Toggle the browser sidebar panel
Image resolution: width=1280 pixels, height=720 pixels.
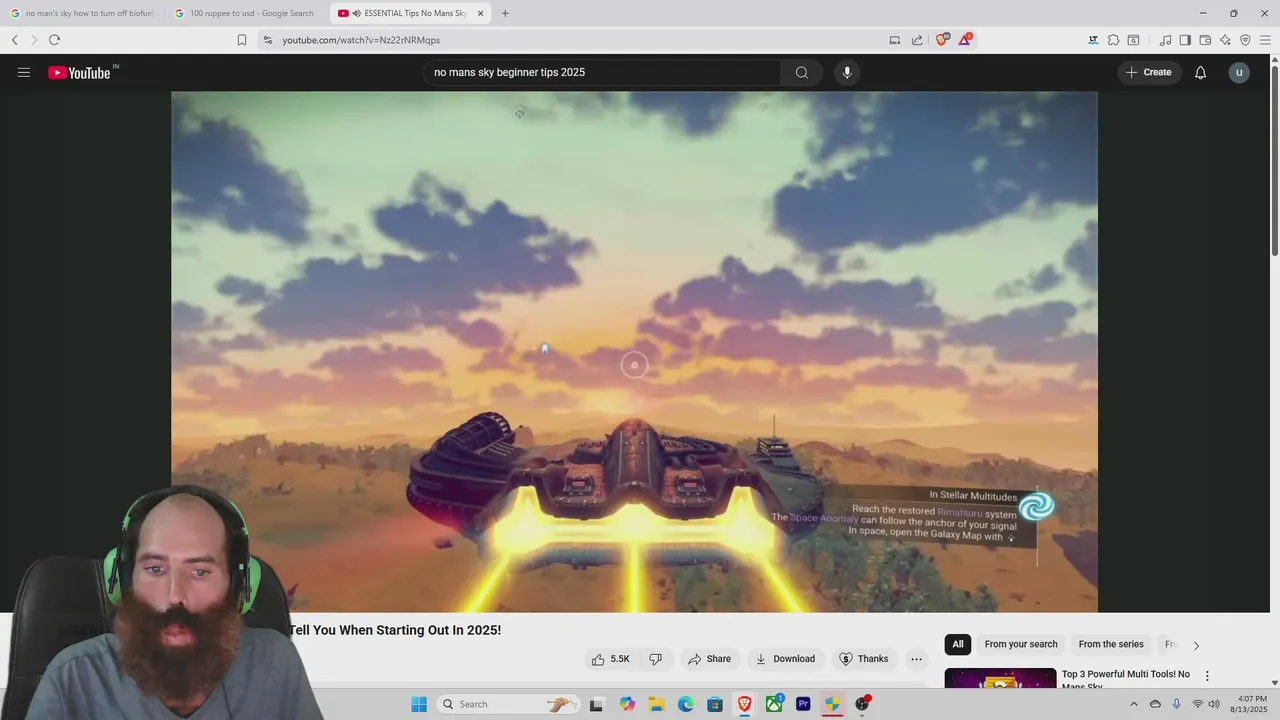pyautogui.click(x=1185, y=40)
